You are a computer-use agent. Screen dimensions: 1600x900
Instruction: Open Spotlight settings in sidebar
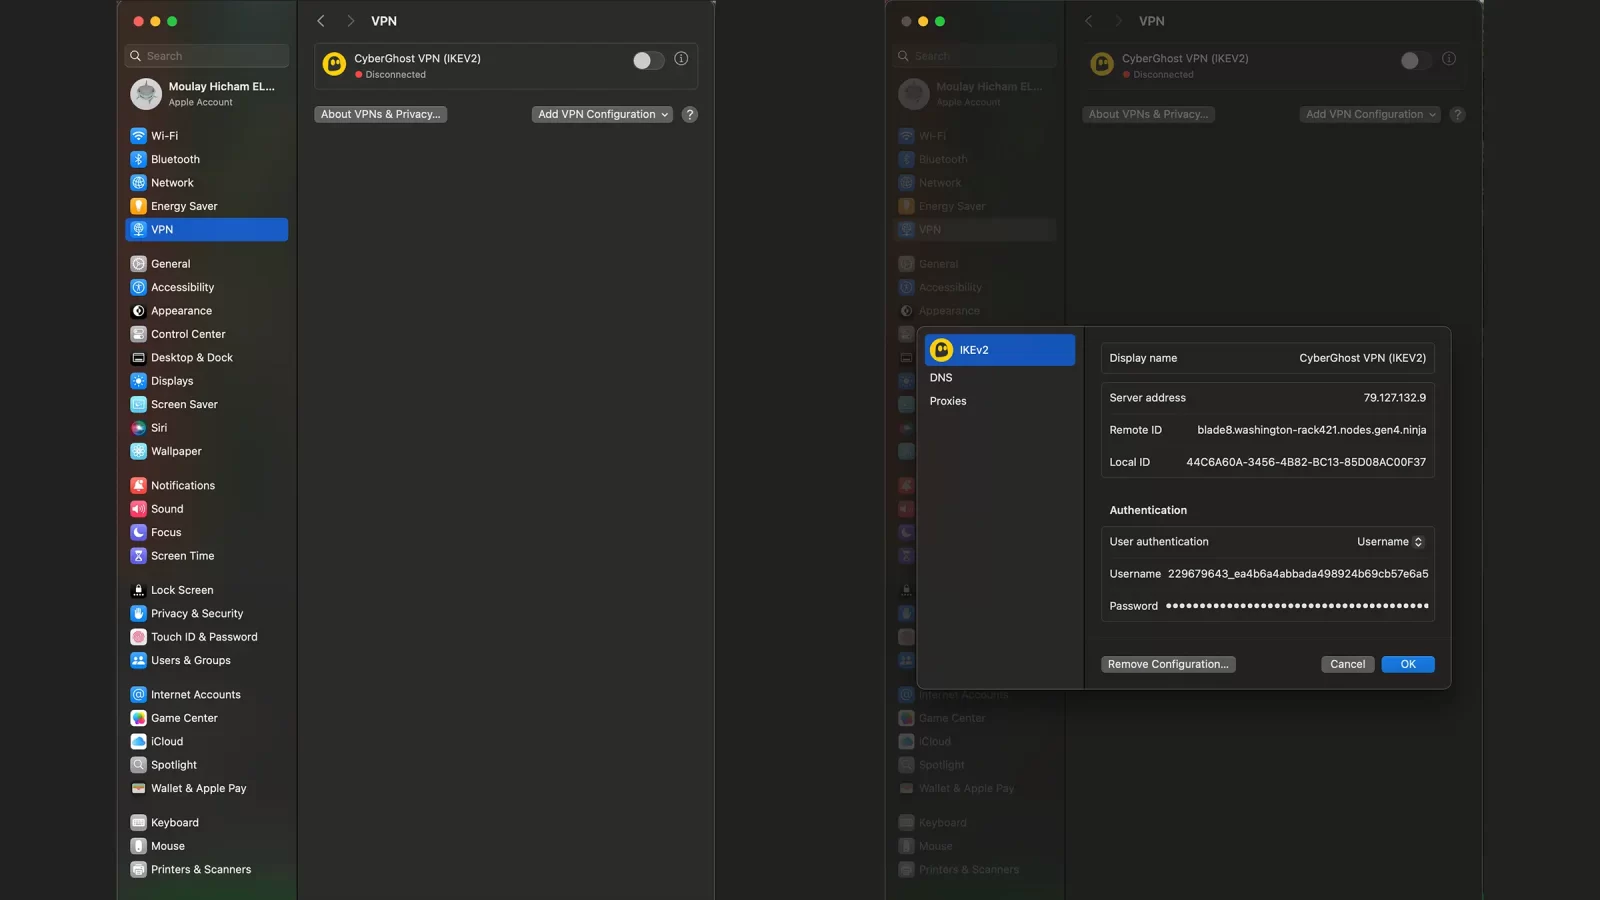click(206, 765)
